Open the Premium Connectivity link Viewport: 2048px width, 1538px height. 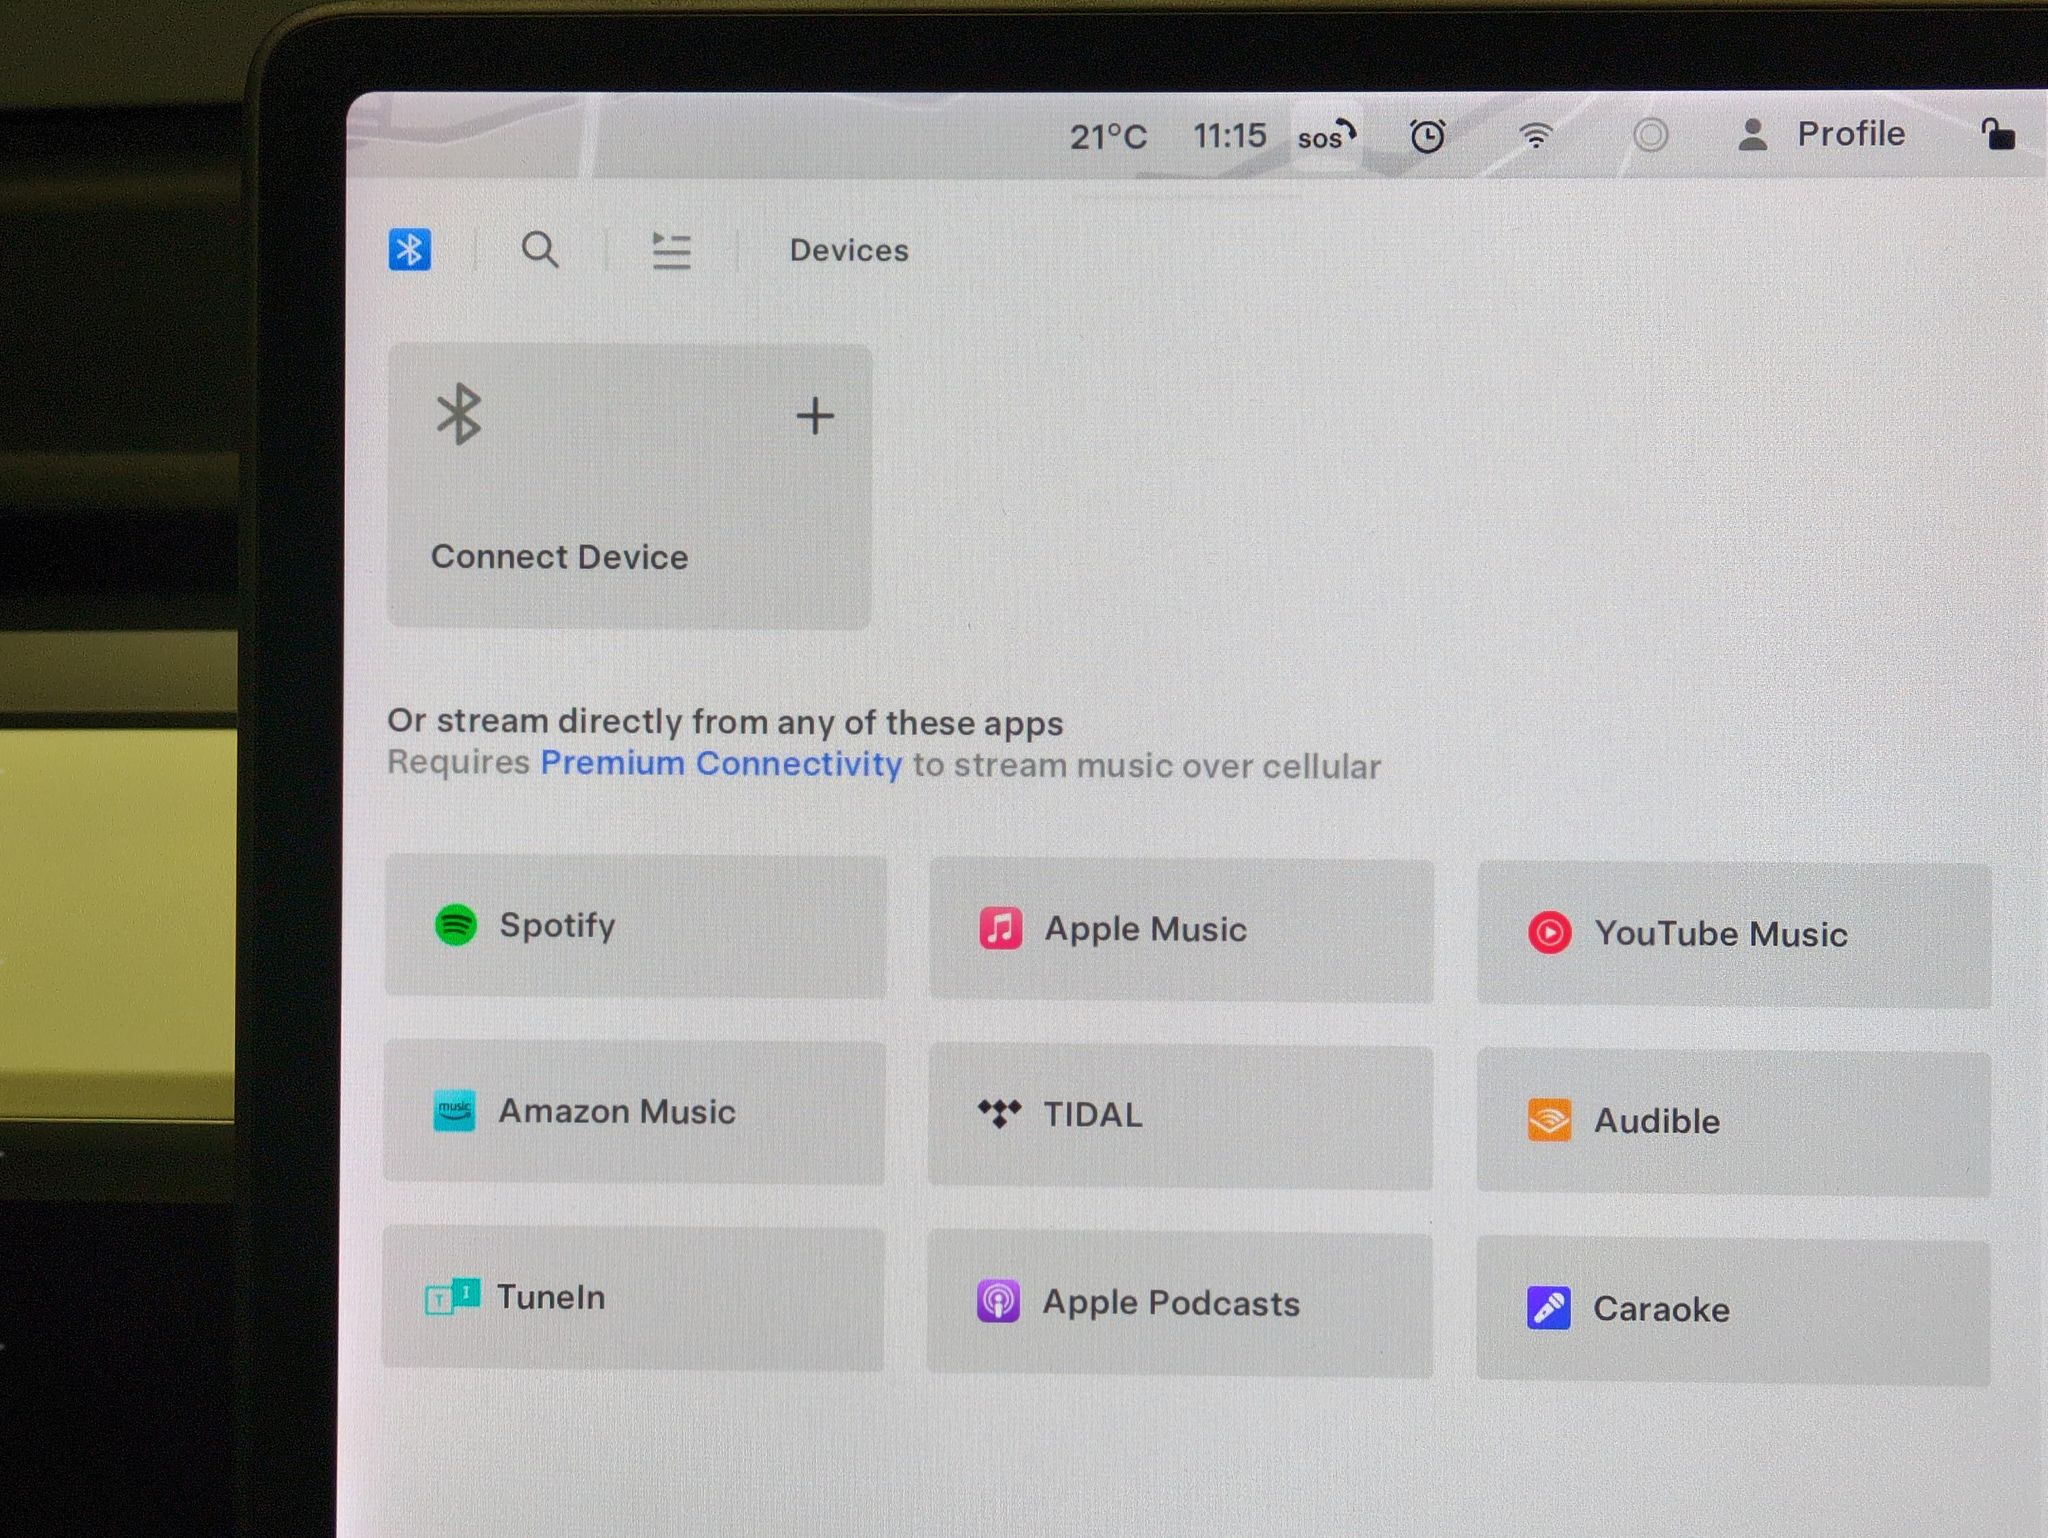point(721,764)
